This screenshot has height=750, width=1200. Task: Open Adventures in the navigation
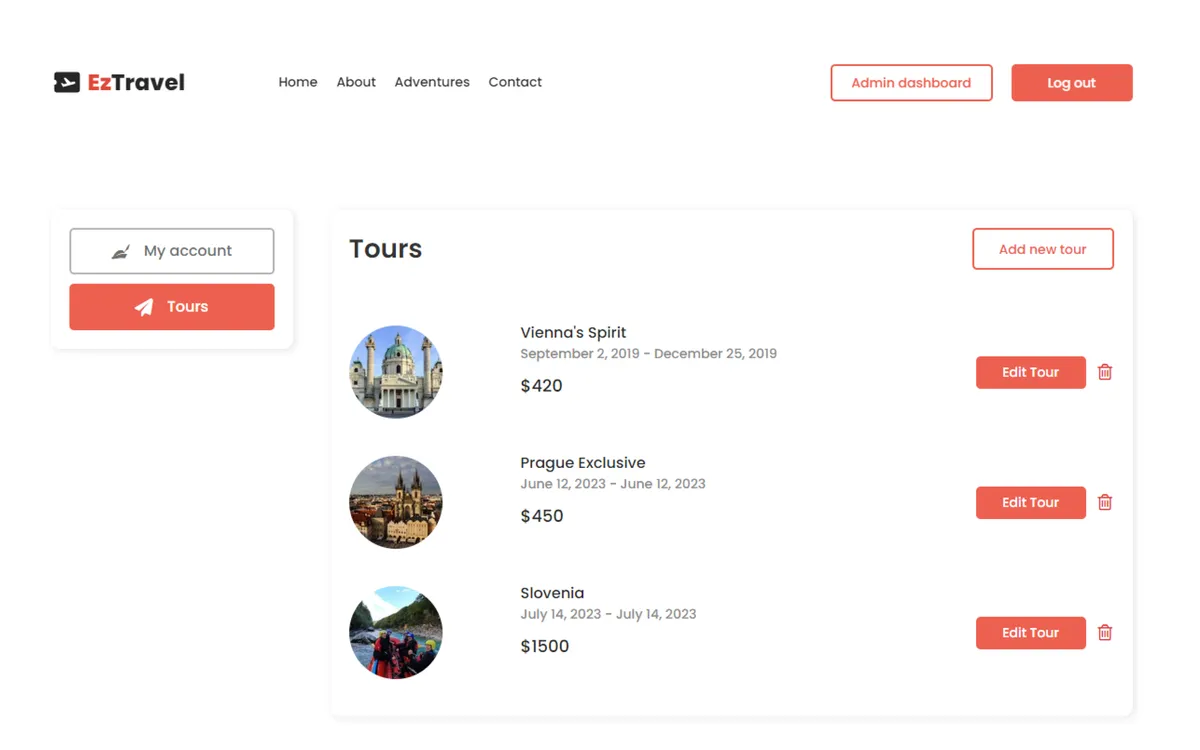coord(432,82)
